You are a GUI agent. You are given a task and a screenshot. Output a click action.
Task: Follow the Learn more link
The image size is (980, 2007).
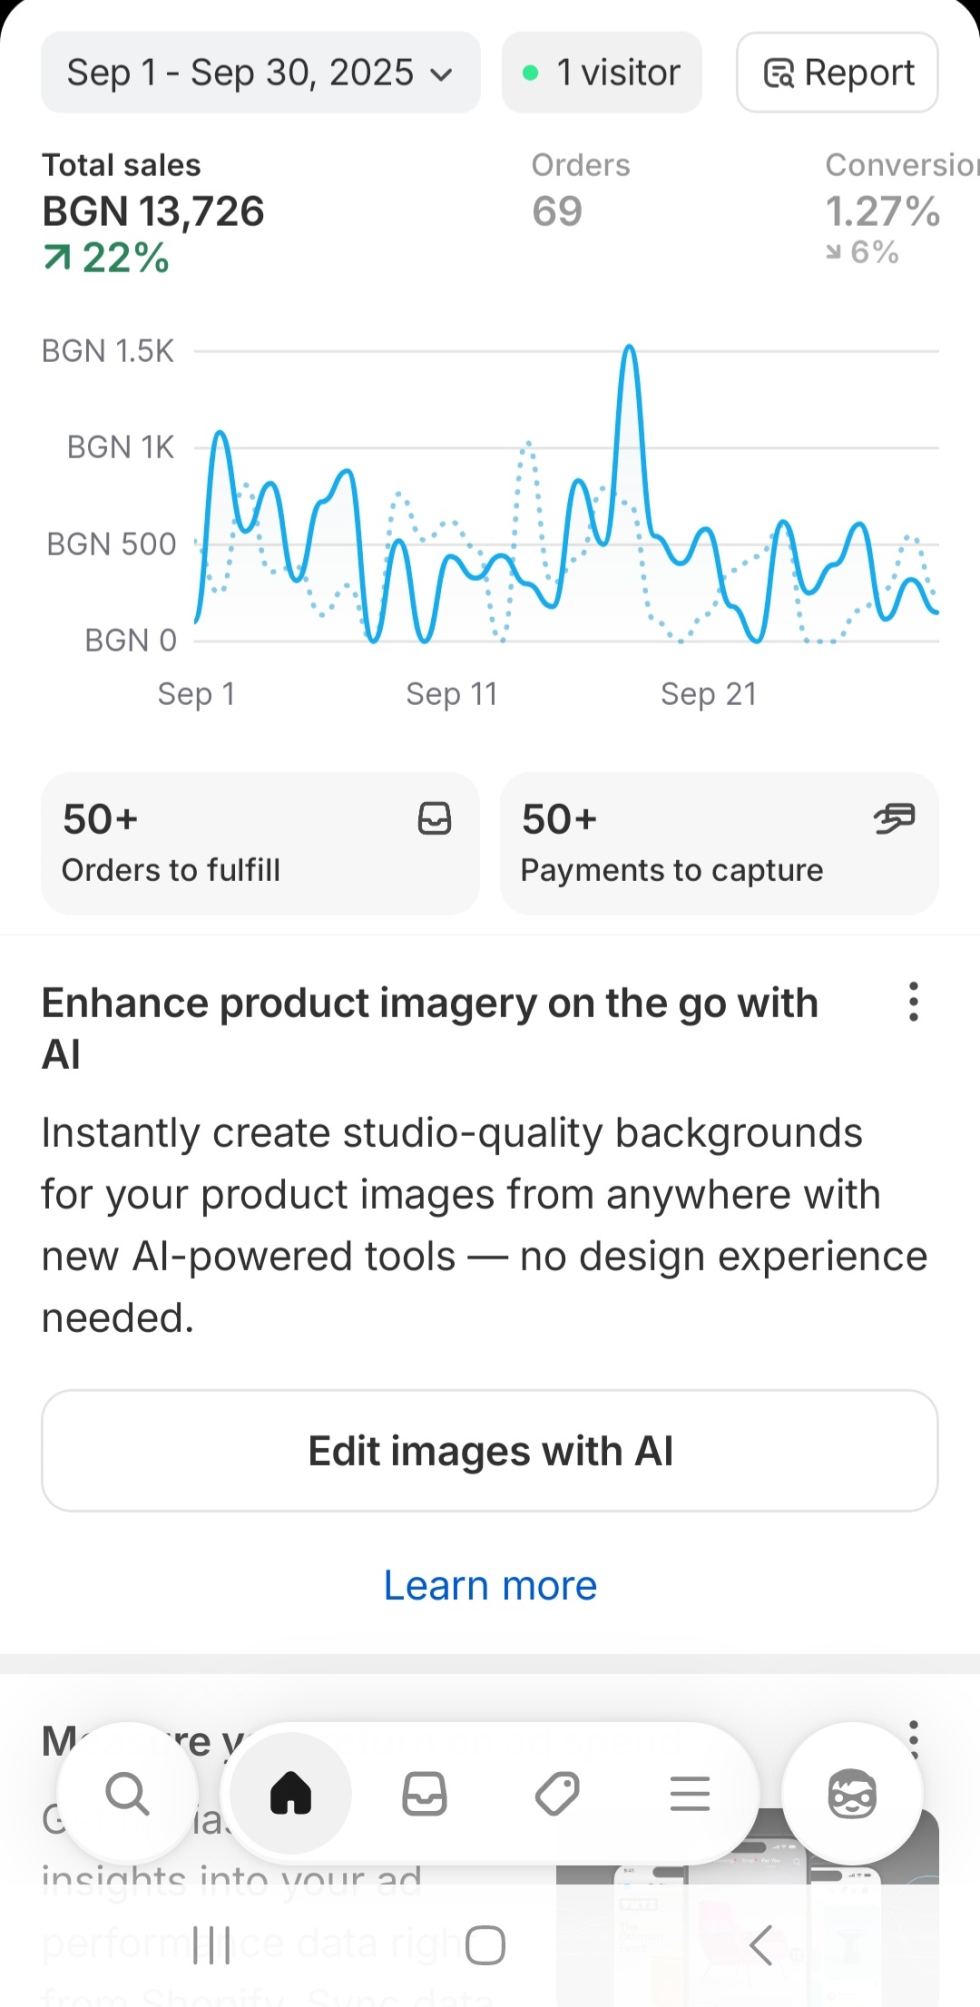click(490, 1586)
